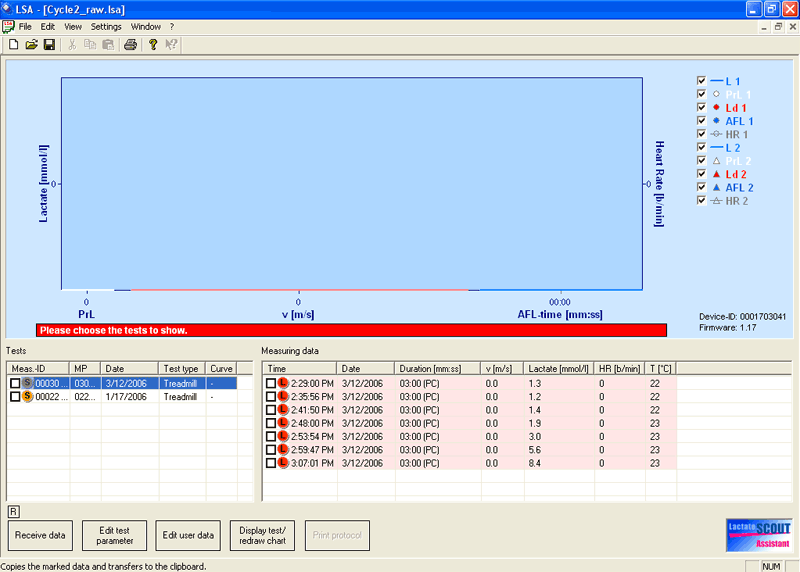The height and width of the screenshot is (572, 800).
Task: Click the Lactate Scout Assistant logo
Action: 758,533
